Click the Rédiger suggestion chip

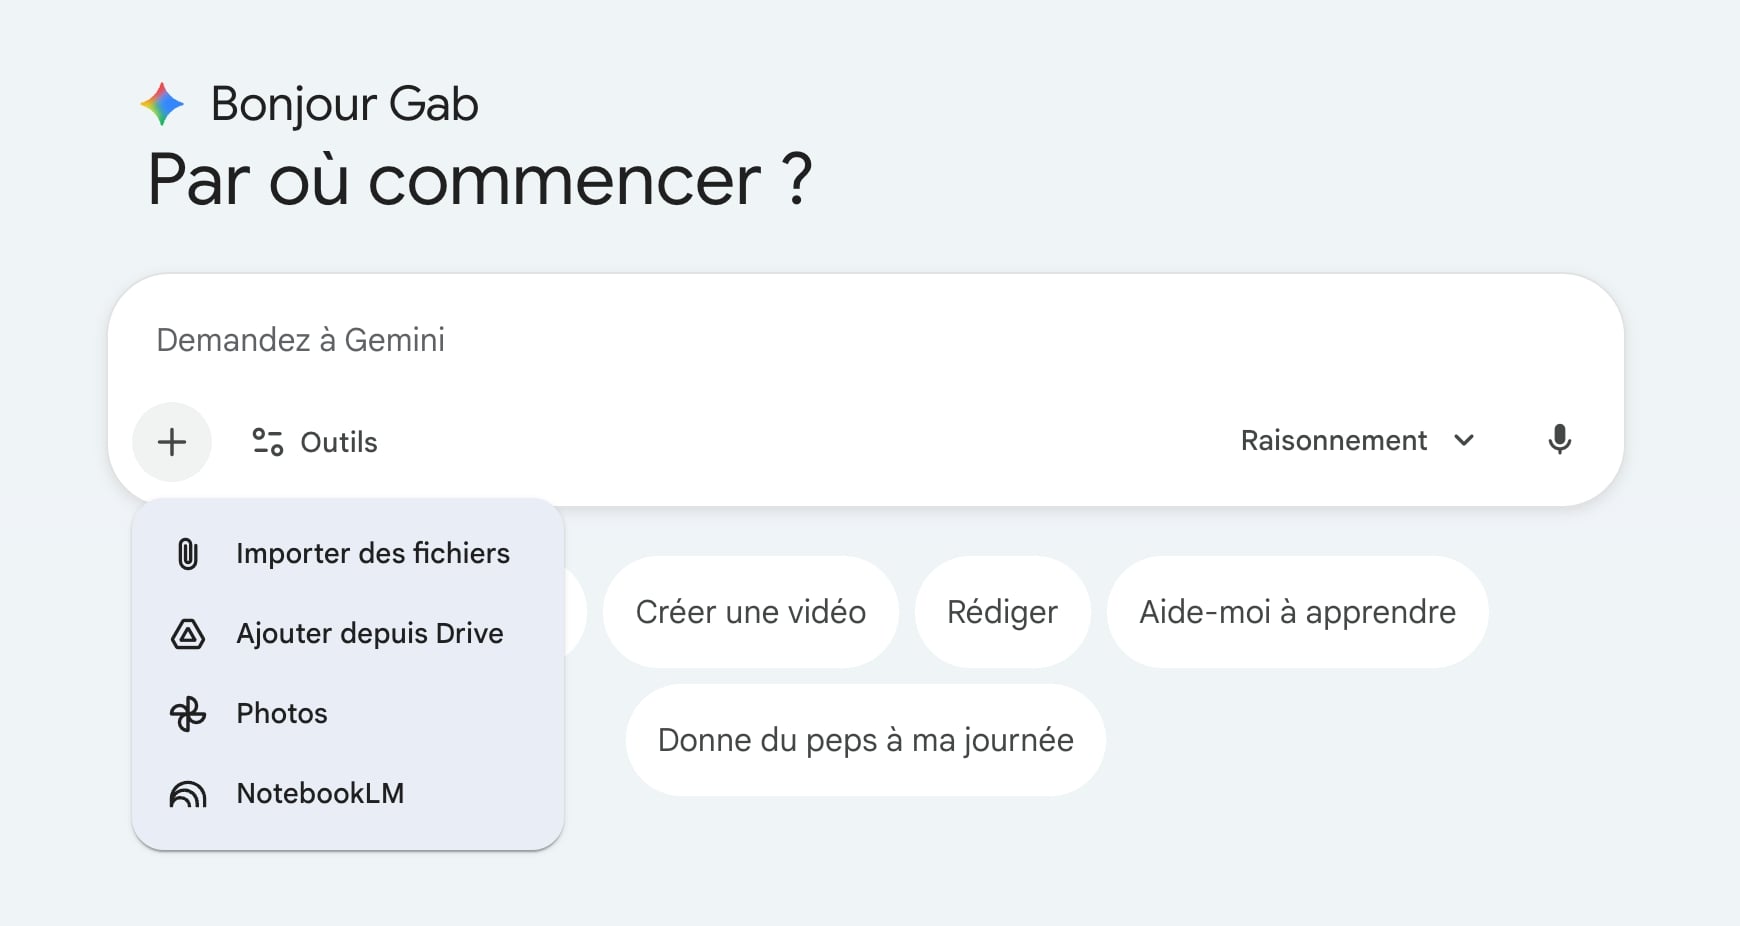point(1002,612)
